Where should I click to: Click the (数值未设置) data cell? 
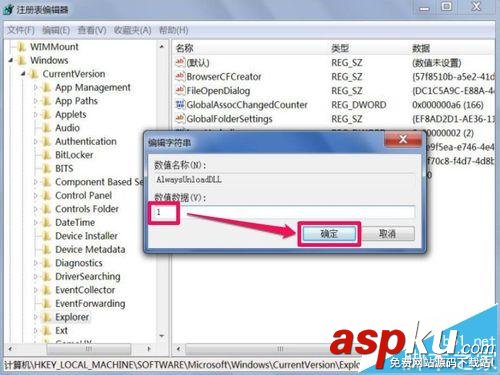point(437,63)
